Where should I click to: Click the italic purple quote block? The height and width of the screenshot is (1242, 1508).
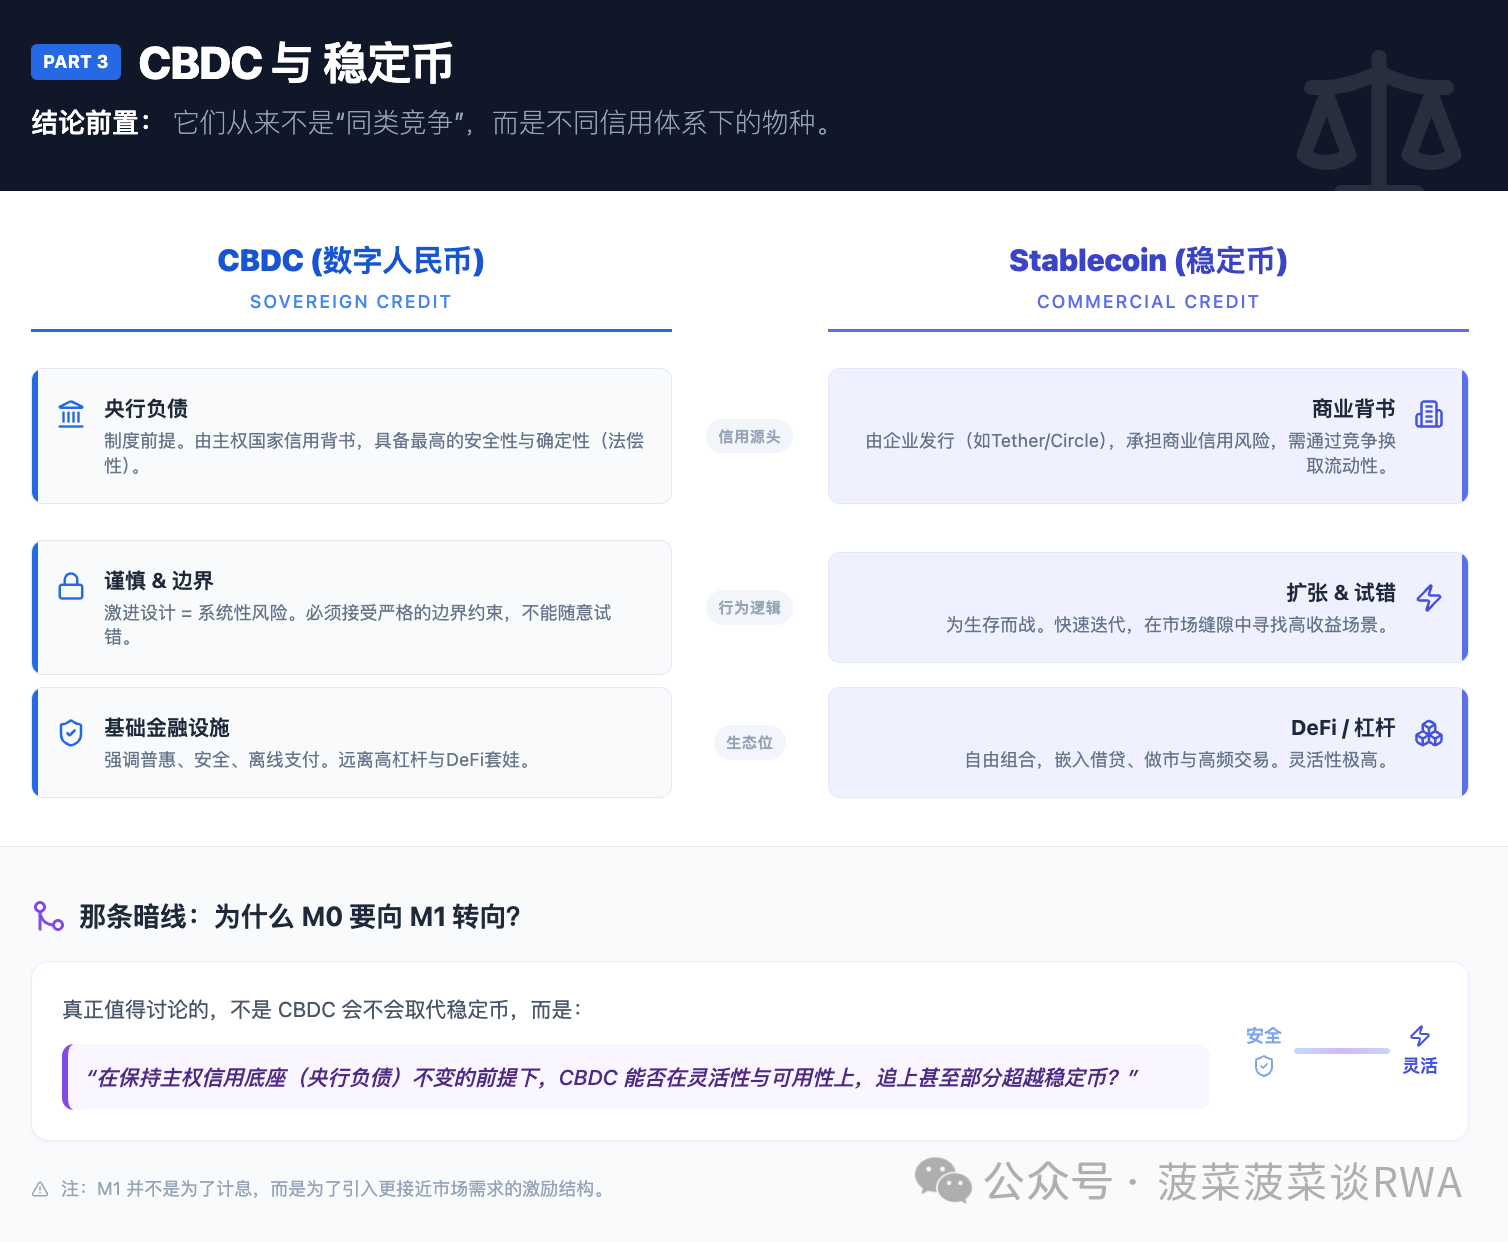tap(636, 1077)
